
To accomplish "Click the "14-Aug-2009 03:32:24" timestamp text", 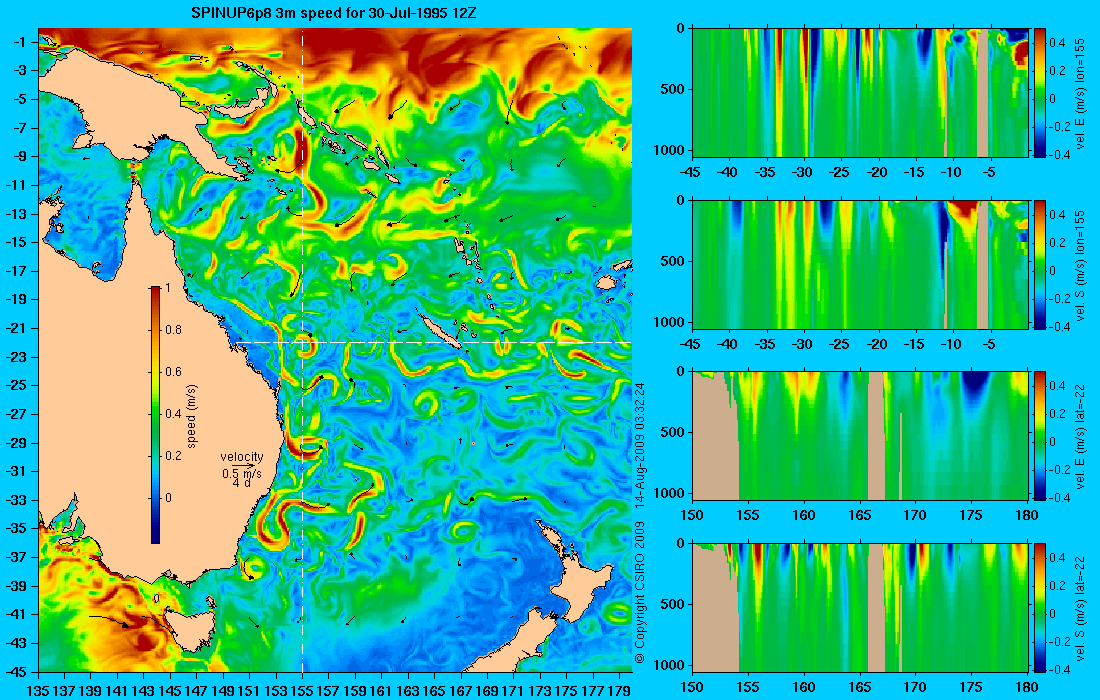I will (640, 444).
